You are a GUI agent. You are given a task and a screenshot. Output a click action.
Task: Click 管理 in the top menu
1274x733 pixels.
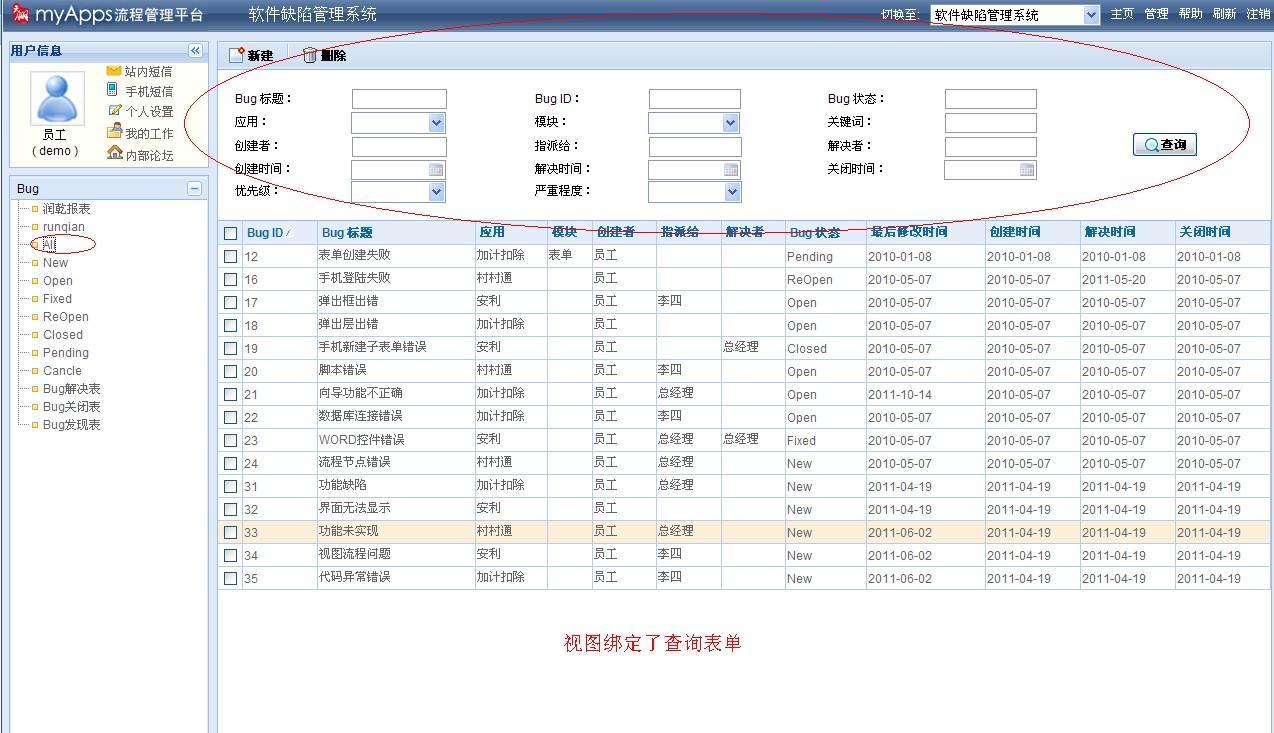click(1156, 14)
